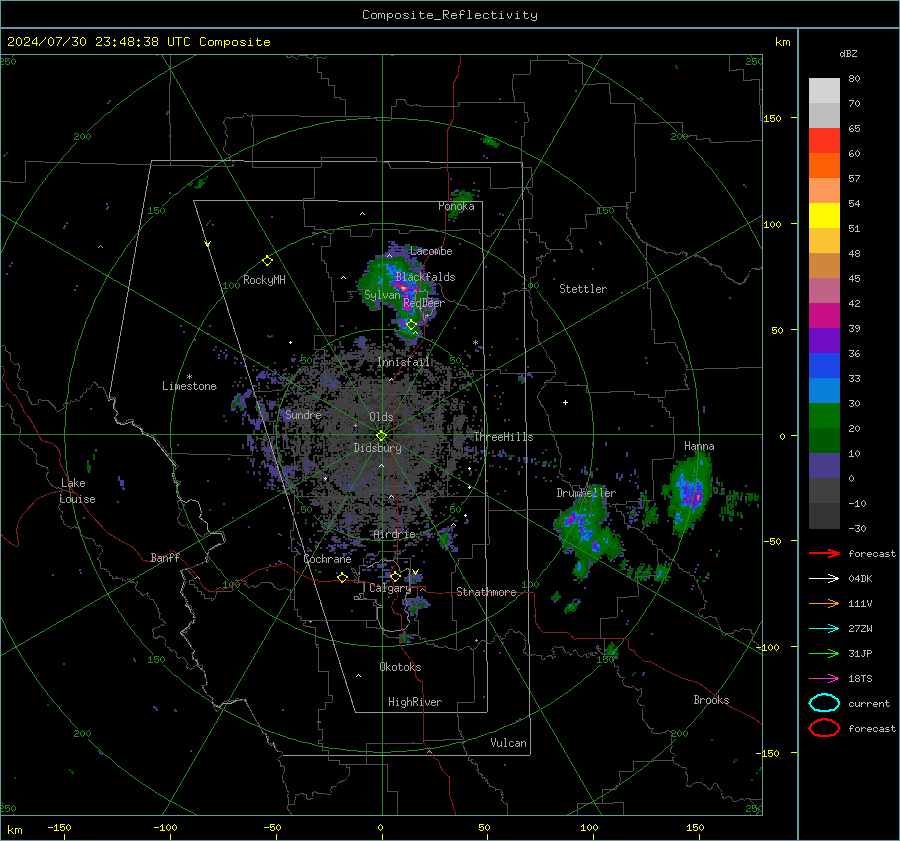Select the blue 36 dBZ color swatch

pyautogui.click(x=824, y=366)
